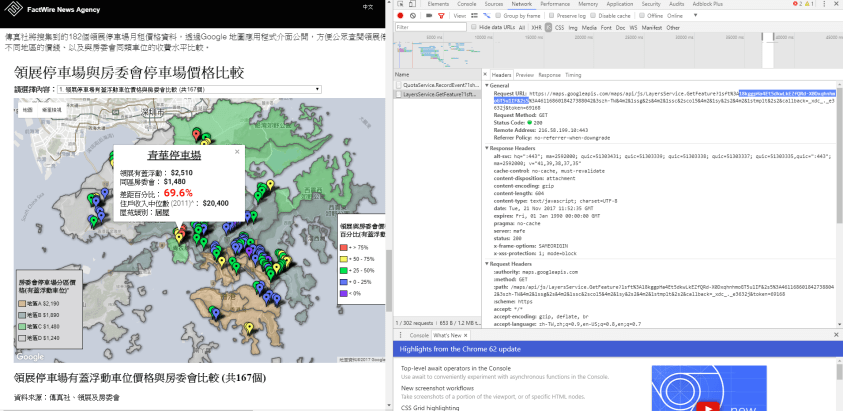Open the Preview tab of the request
The image size is (843, 411).
tap(524, 75)
